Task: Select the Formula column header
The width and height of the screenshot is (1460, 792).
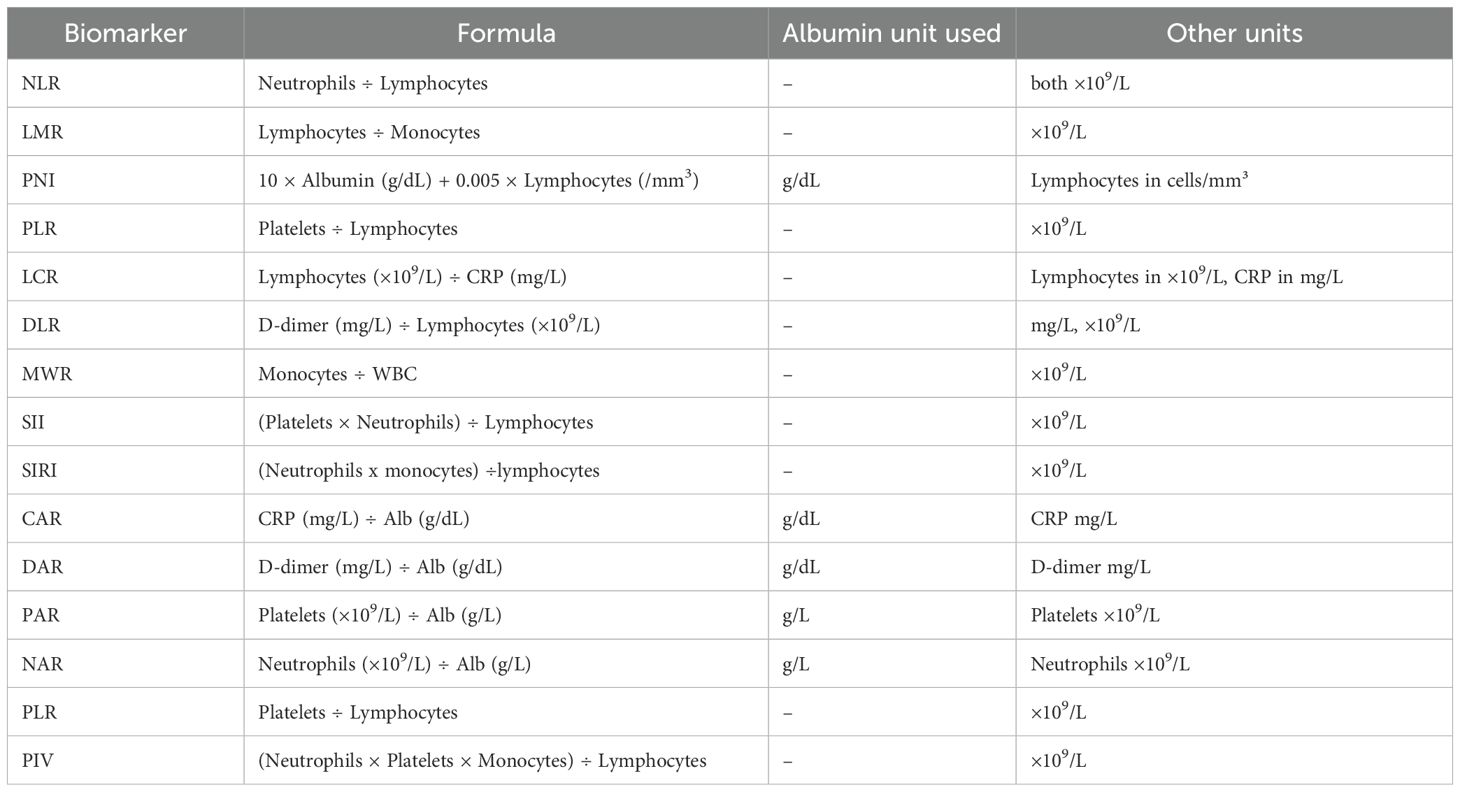Action: coord(506,33)
